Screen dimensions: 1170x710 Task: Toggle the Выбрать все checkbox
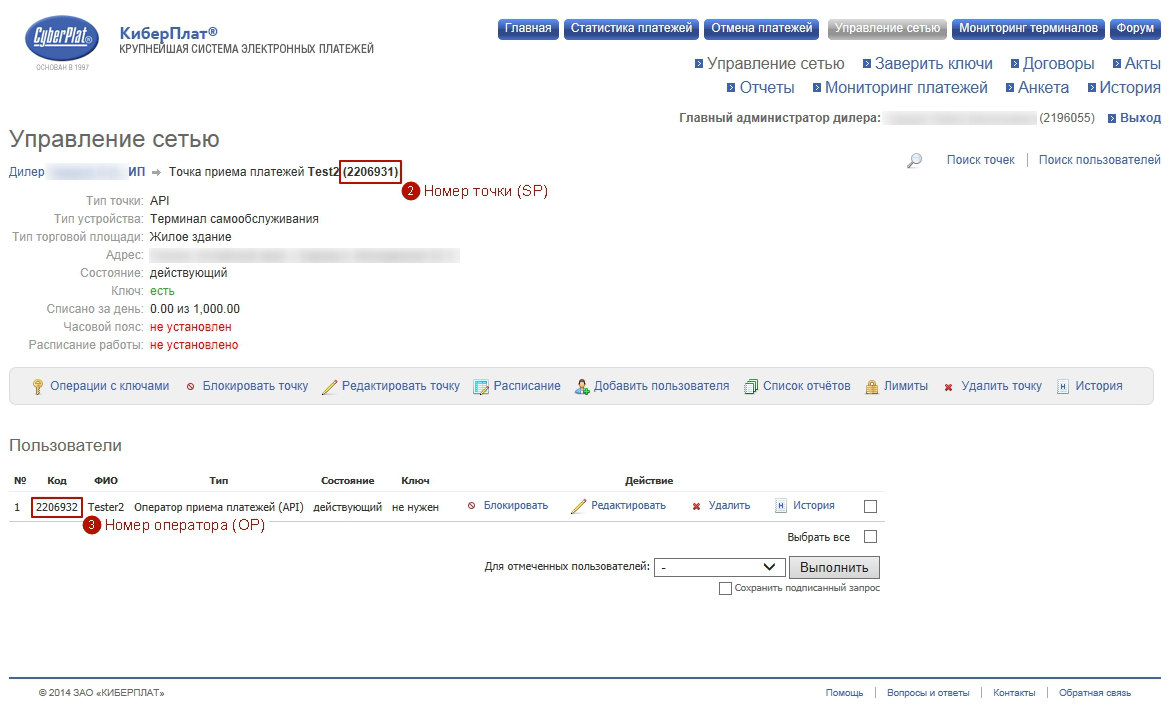click(x=870, y=537)
